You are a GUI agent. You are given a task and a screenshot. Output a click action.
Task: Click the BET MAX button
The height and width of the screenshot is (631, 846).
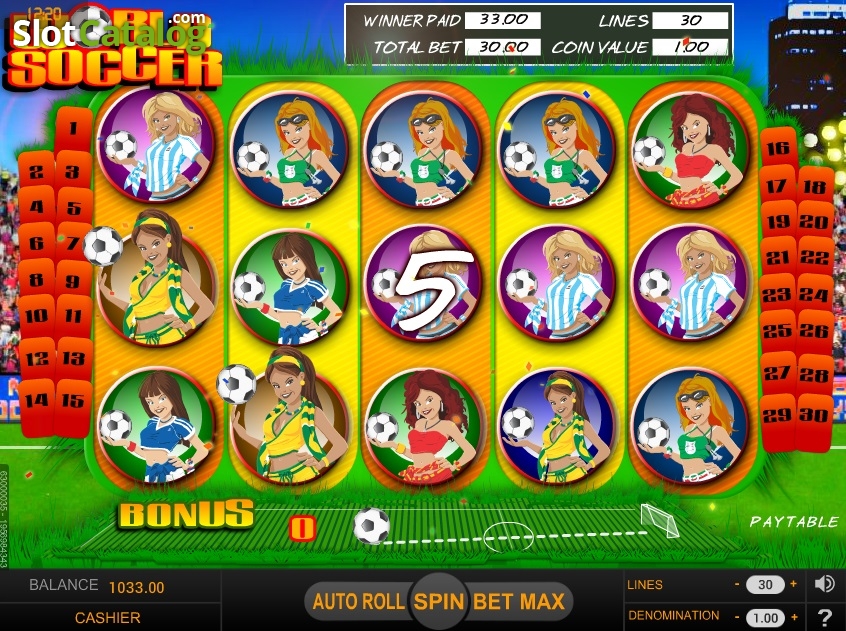click(518, 601)
